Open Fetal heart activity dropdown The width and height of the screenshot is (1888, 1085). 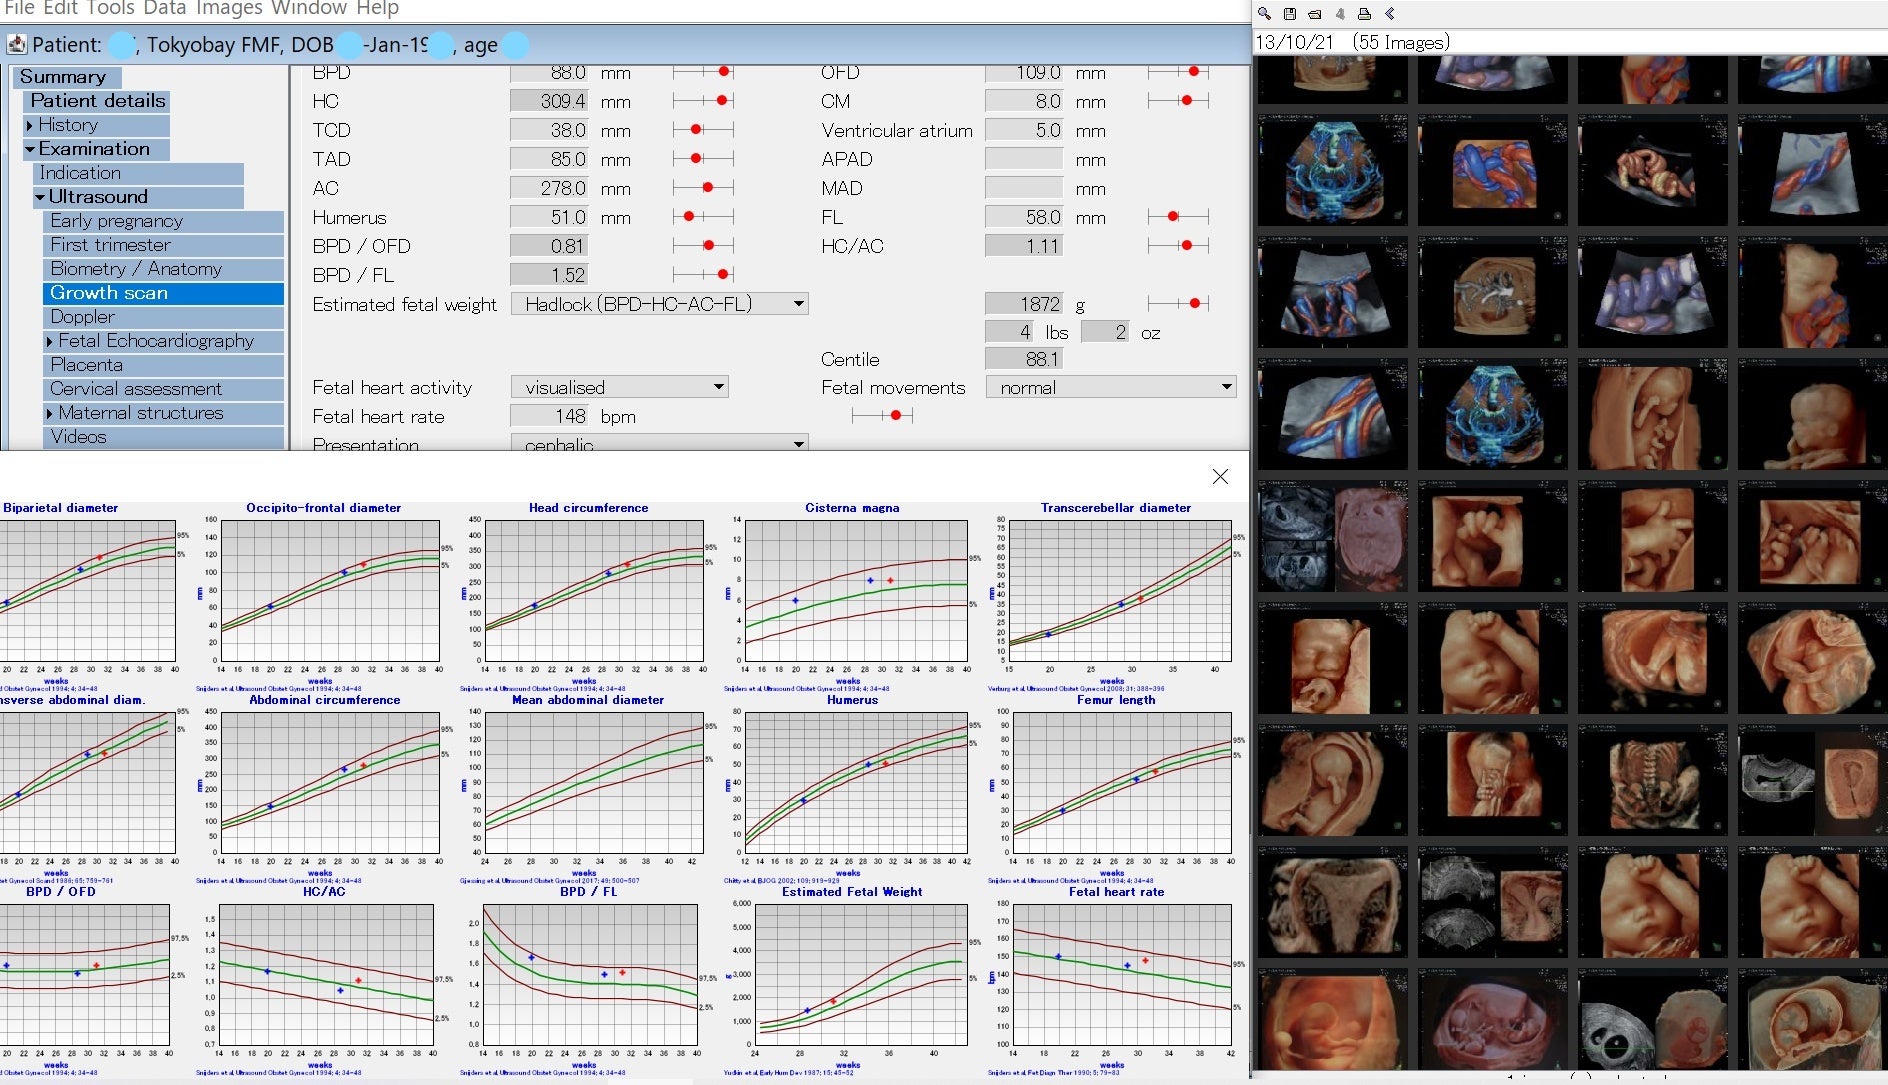point(718,387)
